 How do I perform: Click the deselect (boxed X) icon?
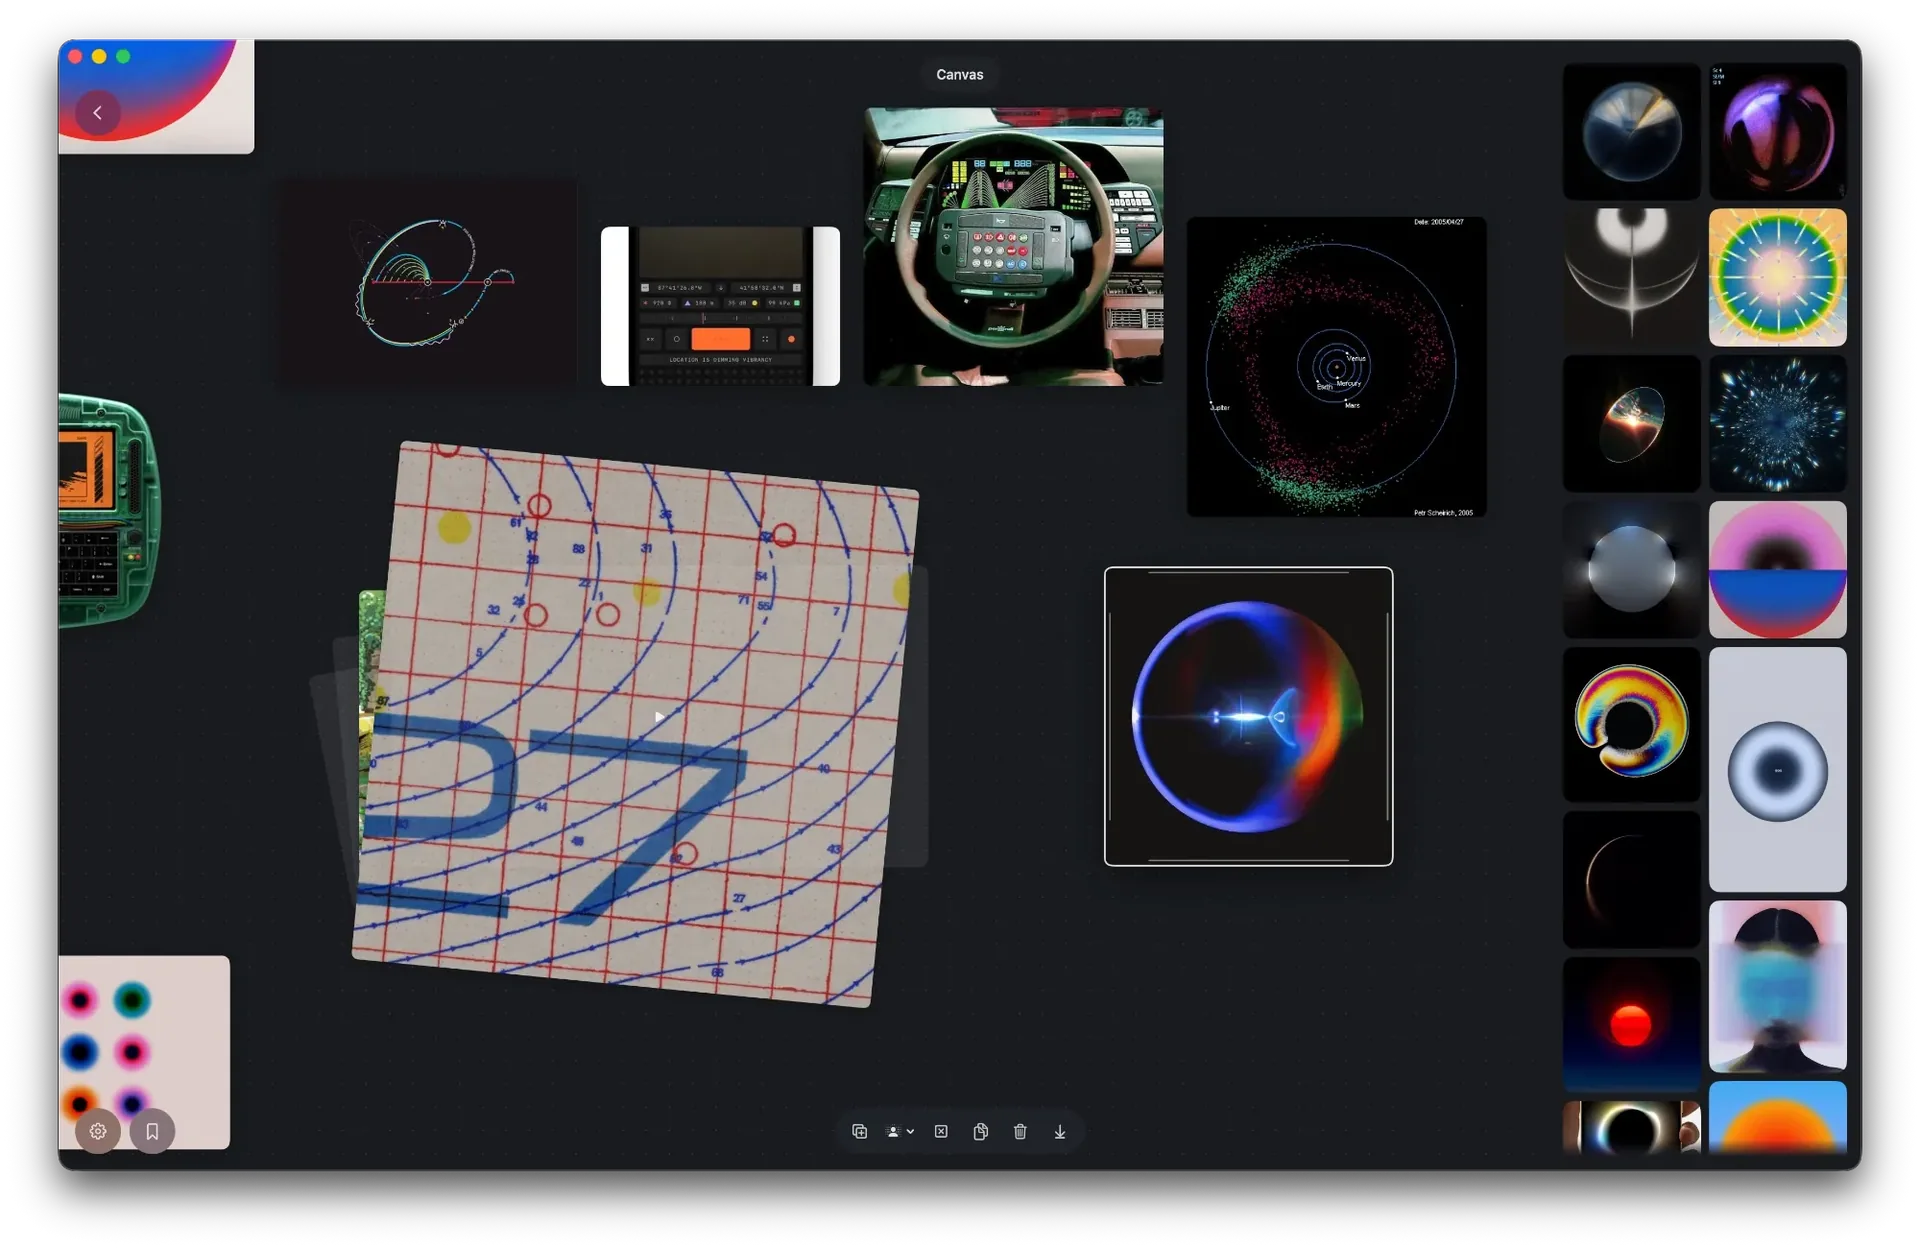pos(941,1131)
